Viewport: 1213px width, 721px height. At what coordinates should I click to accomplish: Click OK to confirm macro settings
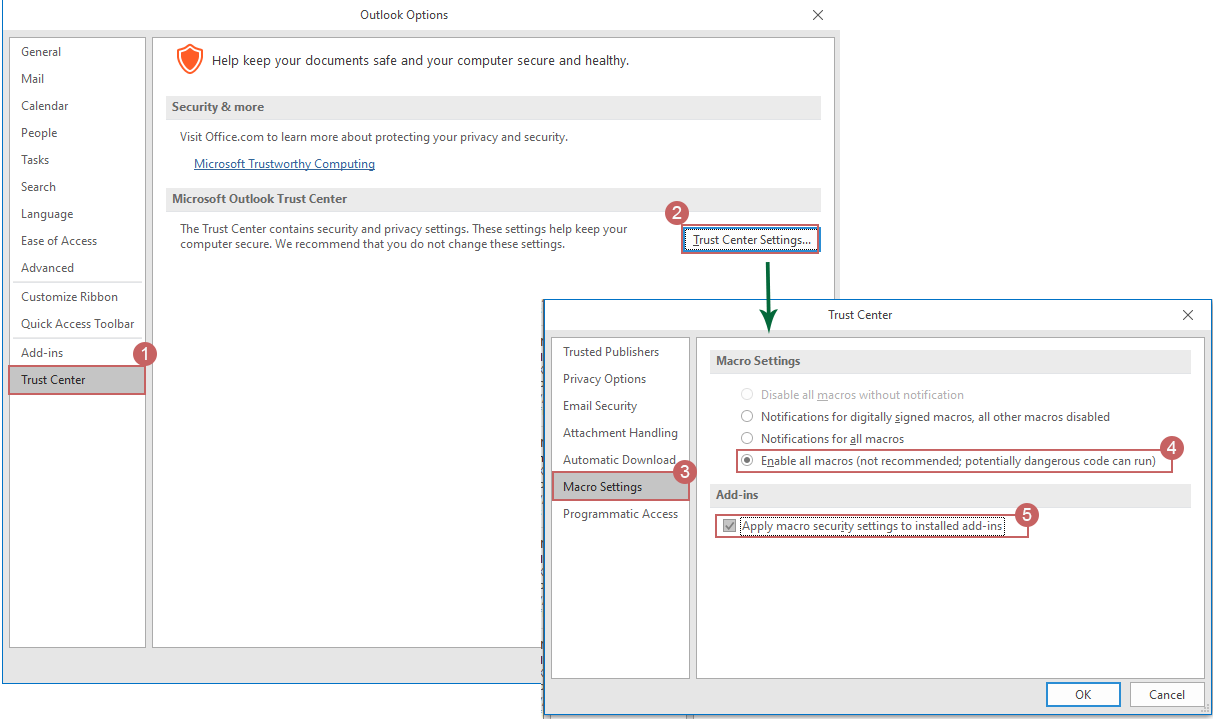point(1083,694)
